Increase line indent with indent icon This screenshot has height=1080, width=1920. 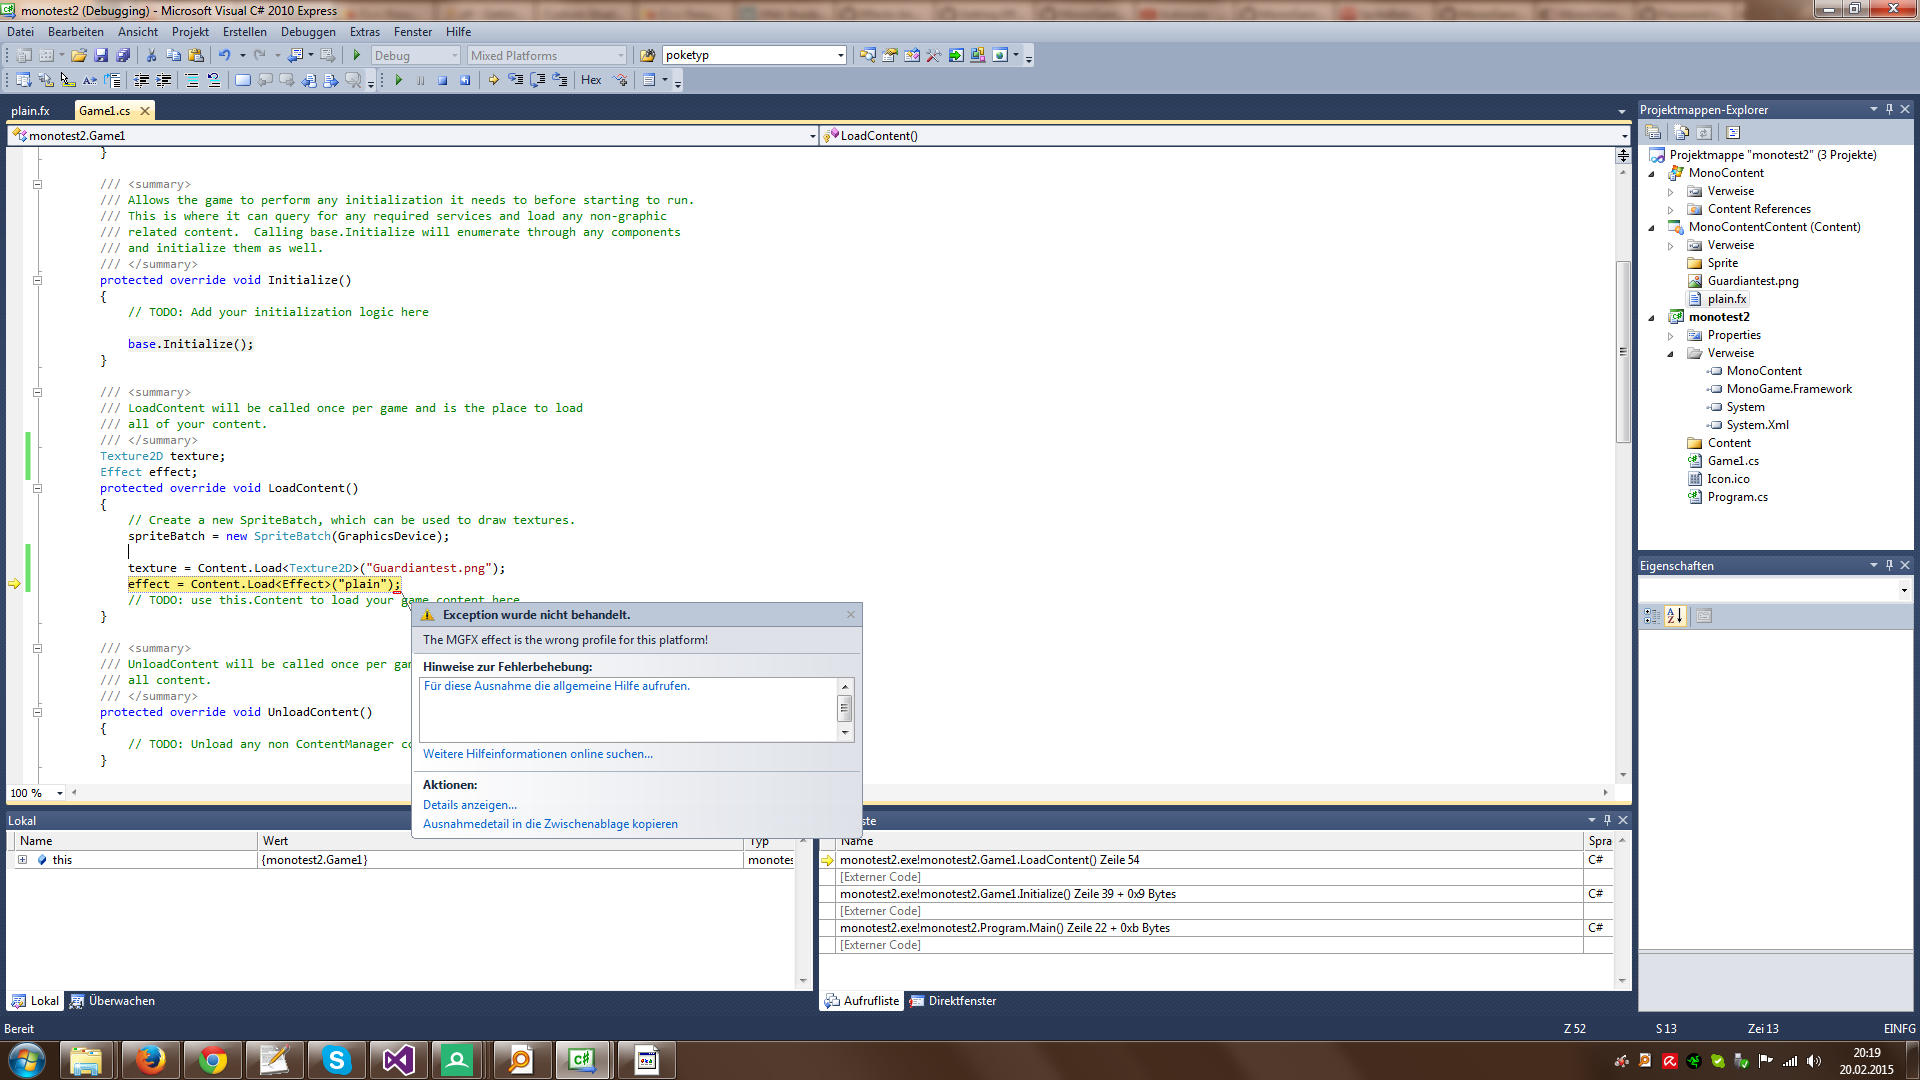tap(164, 80)
